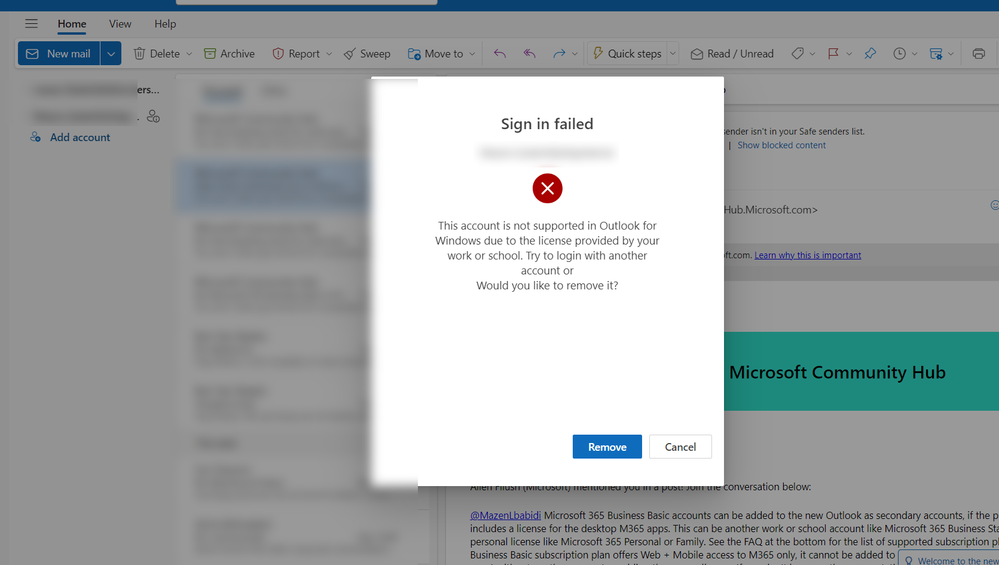Click the Forward arrow icon

[559, 54]
